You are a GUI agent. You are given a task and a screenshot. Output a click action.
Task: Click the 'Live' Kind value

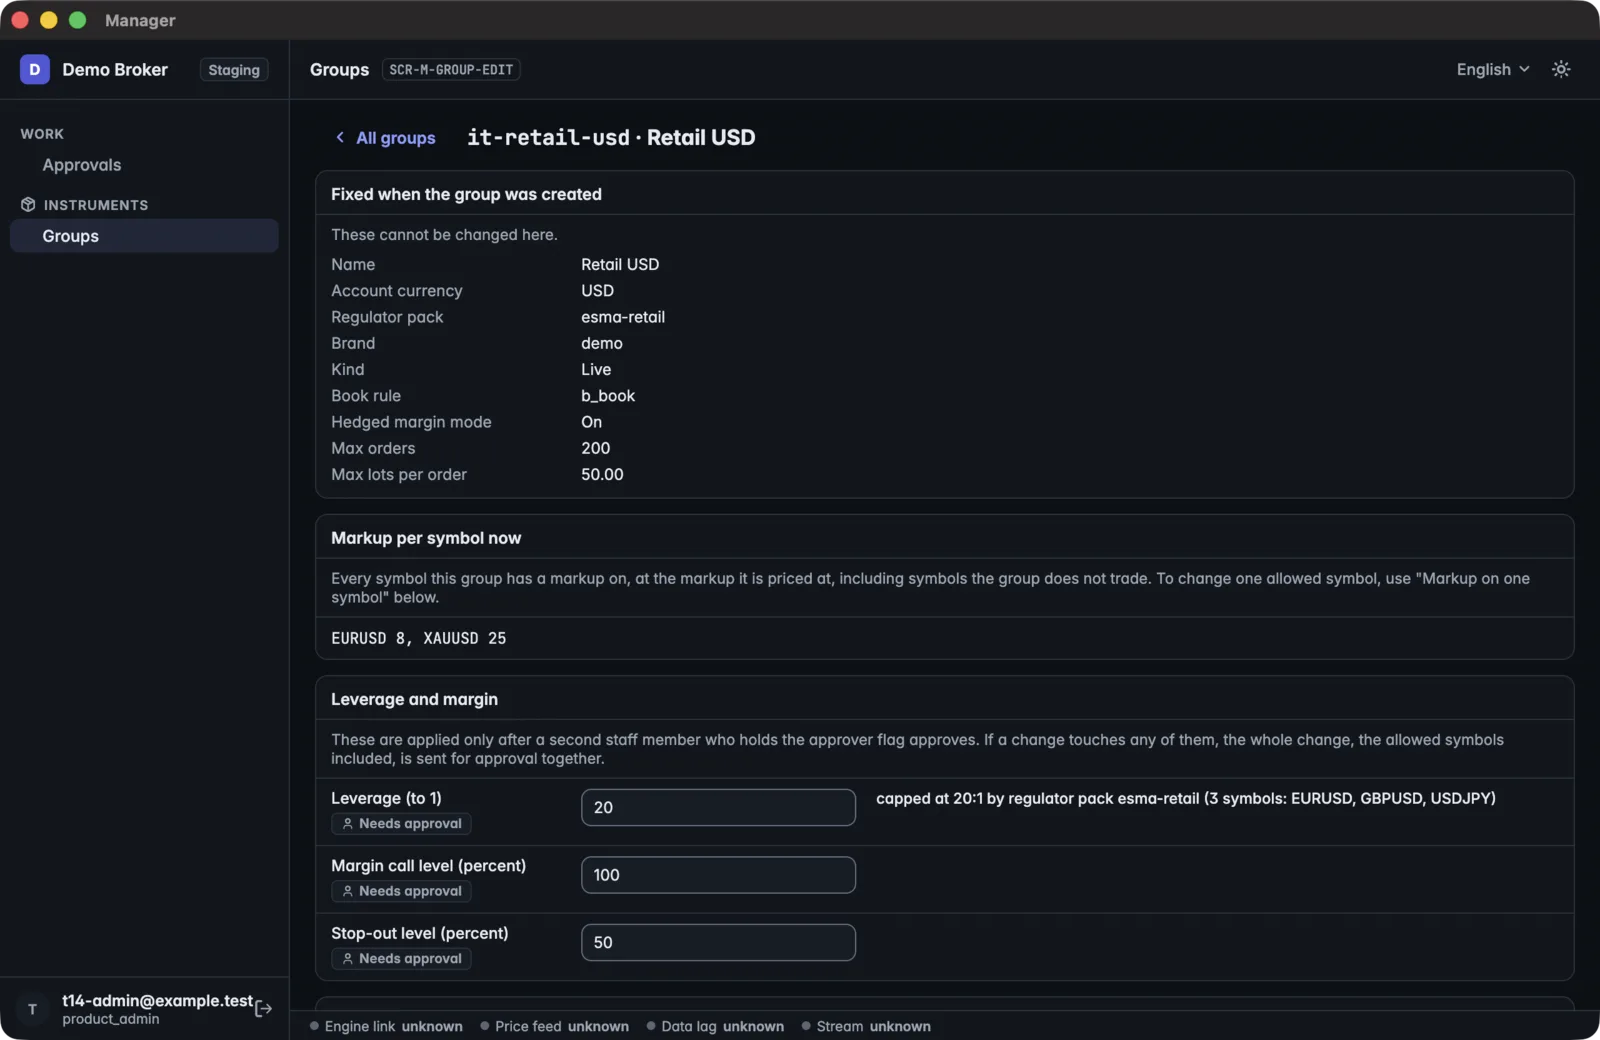point(596,369)
